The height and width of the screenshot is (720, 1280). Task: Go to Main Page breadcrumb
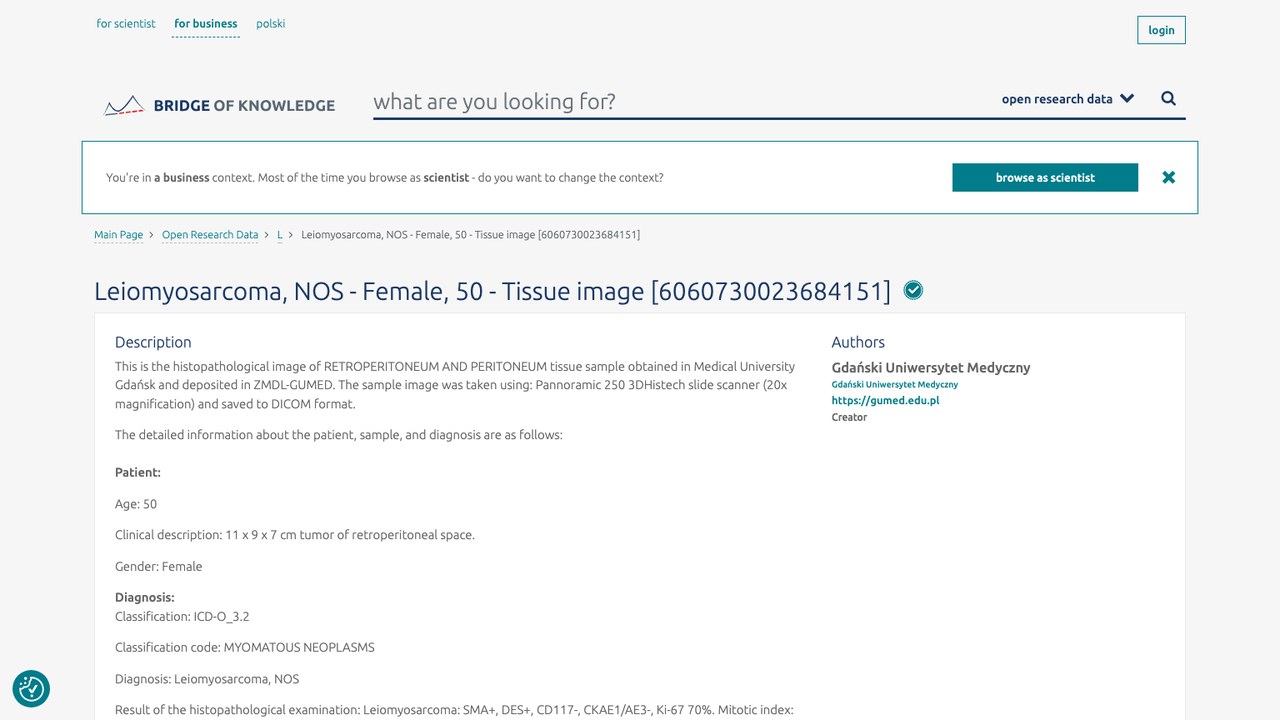click(x=118, y=235)
